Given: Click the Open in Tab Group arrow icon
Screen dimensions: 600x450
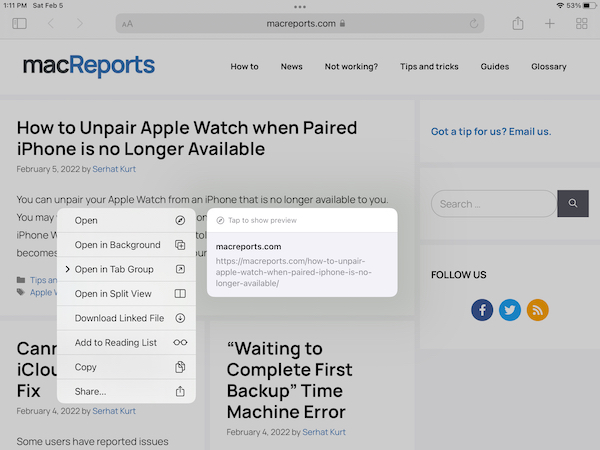Looking at the screenshot, I should point(180,269).
